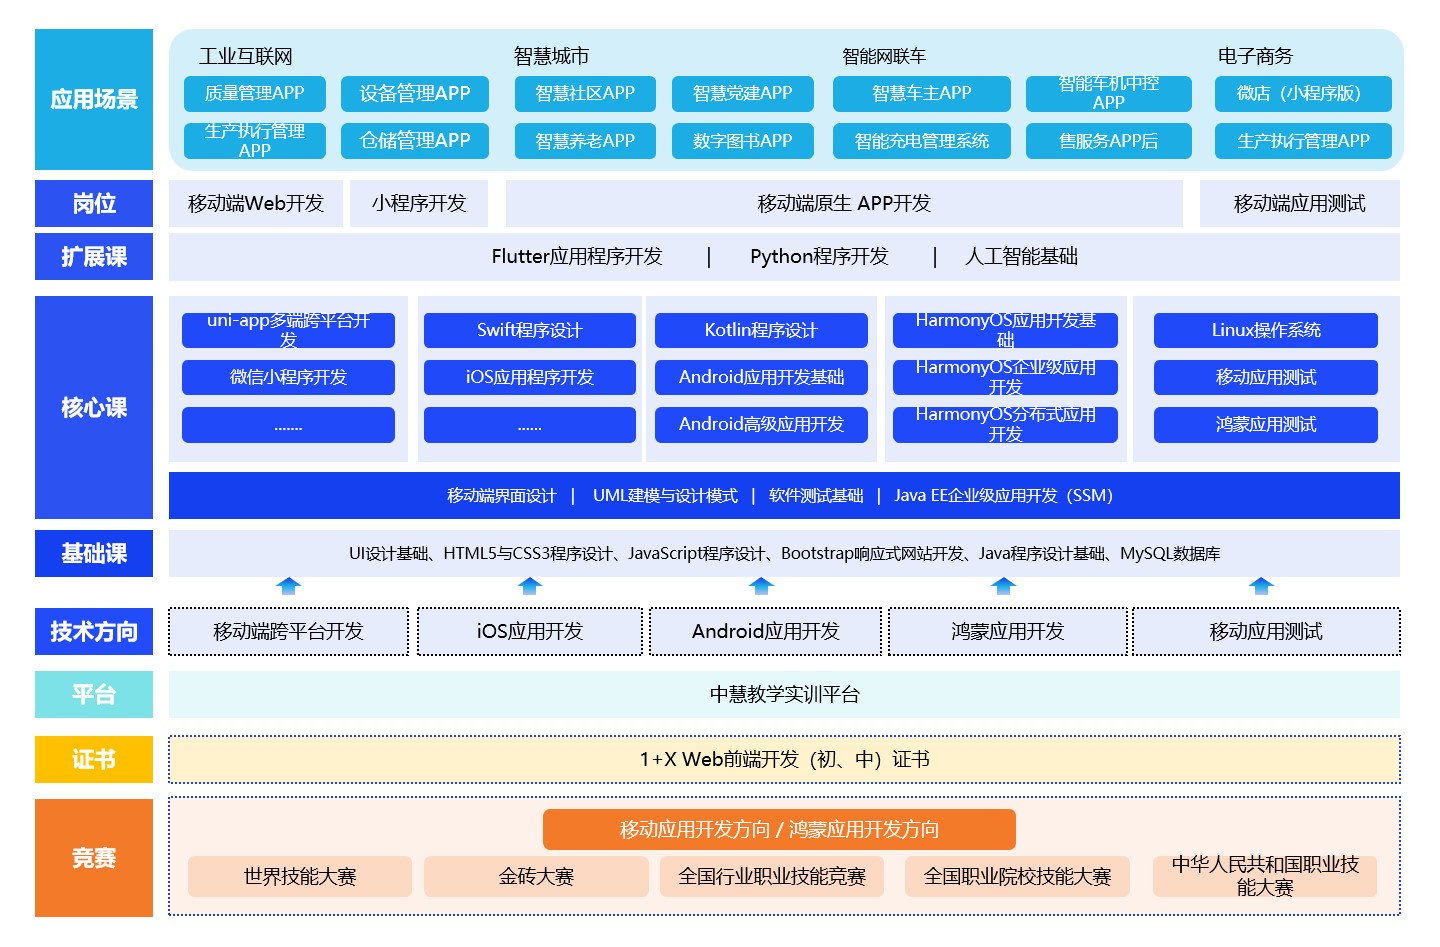Select the Linux操作系统 course

click(x=1265, y=330)
